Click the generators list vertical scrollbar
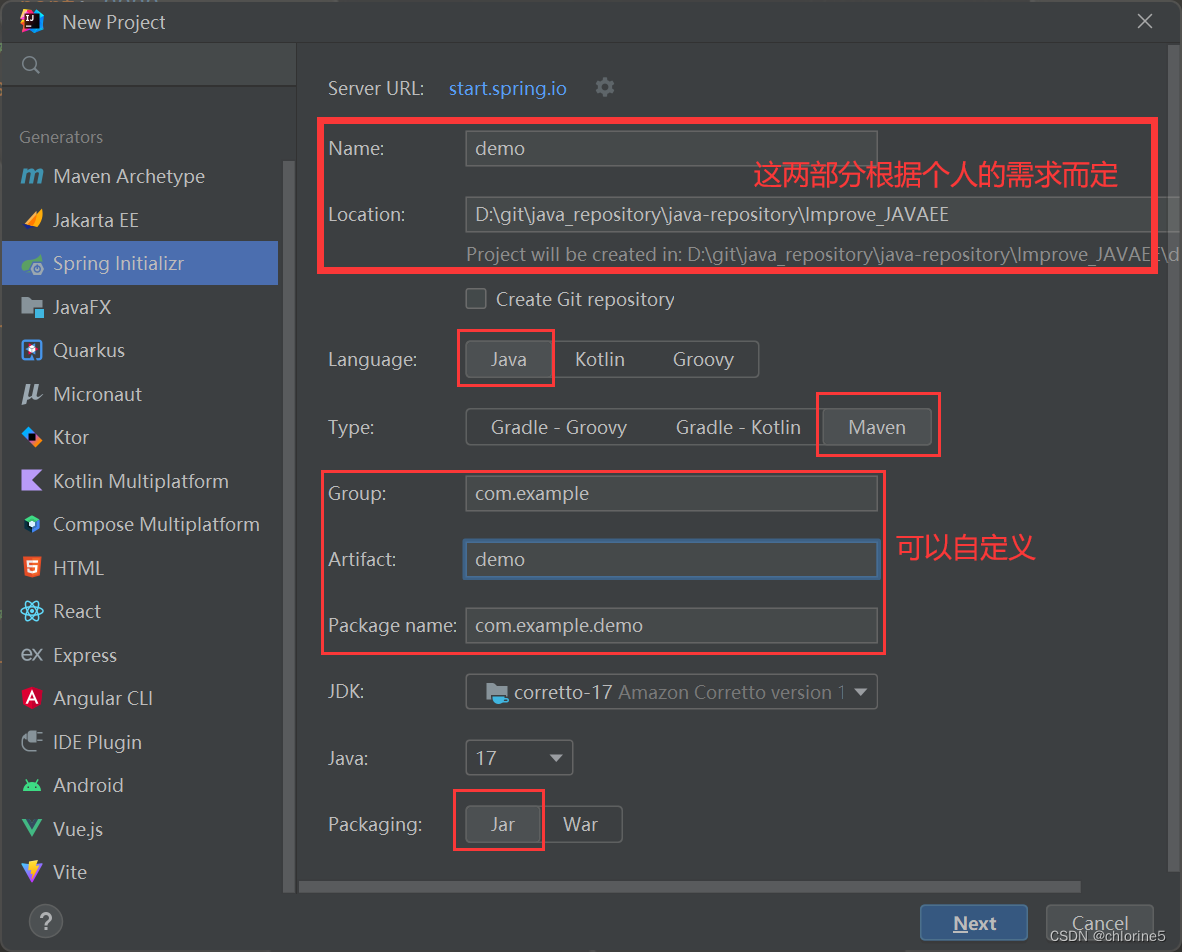This screenshot has height=952, width=1182. pyautogui.click(x=289, y=526)
